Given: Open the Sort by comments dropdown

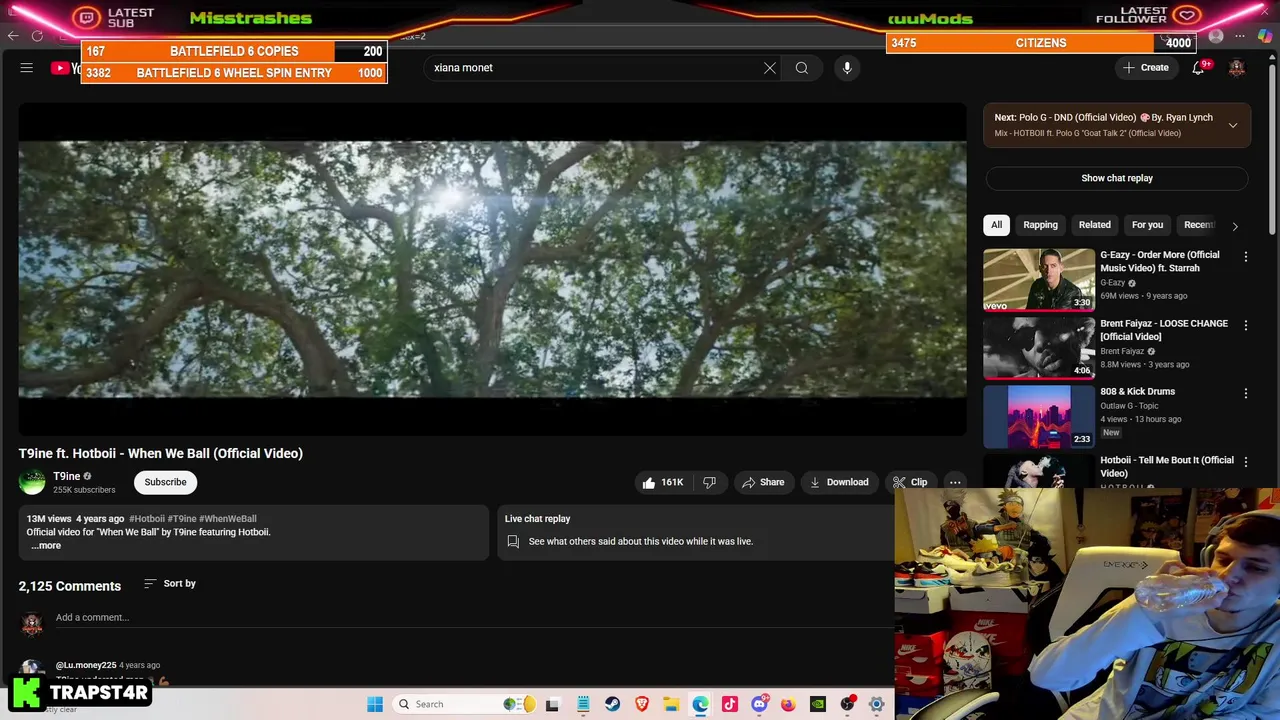Looking at the screenshot, I should [170, 583].
